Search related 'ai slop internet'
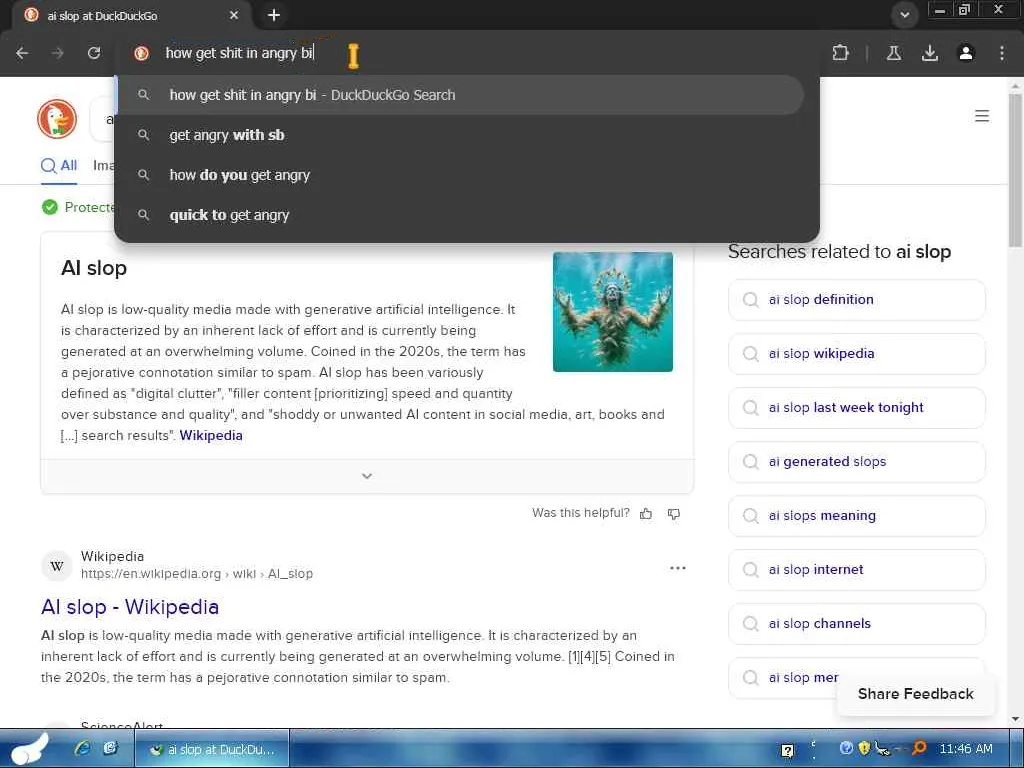This screenshot has width=1024, height=768. (x=856, y=569)
